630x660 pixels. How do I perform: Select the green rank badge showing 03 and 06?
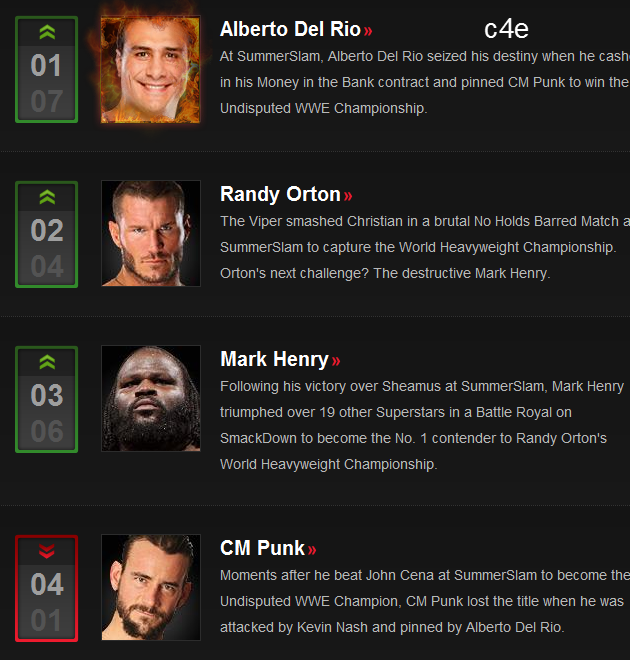click(47, 399)
